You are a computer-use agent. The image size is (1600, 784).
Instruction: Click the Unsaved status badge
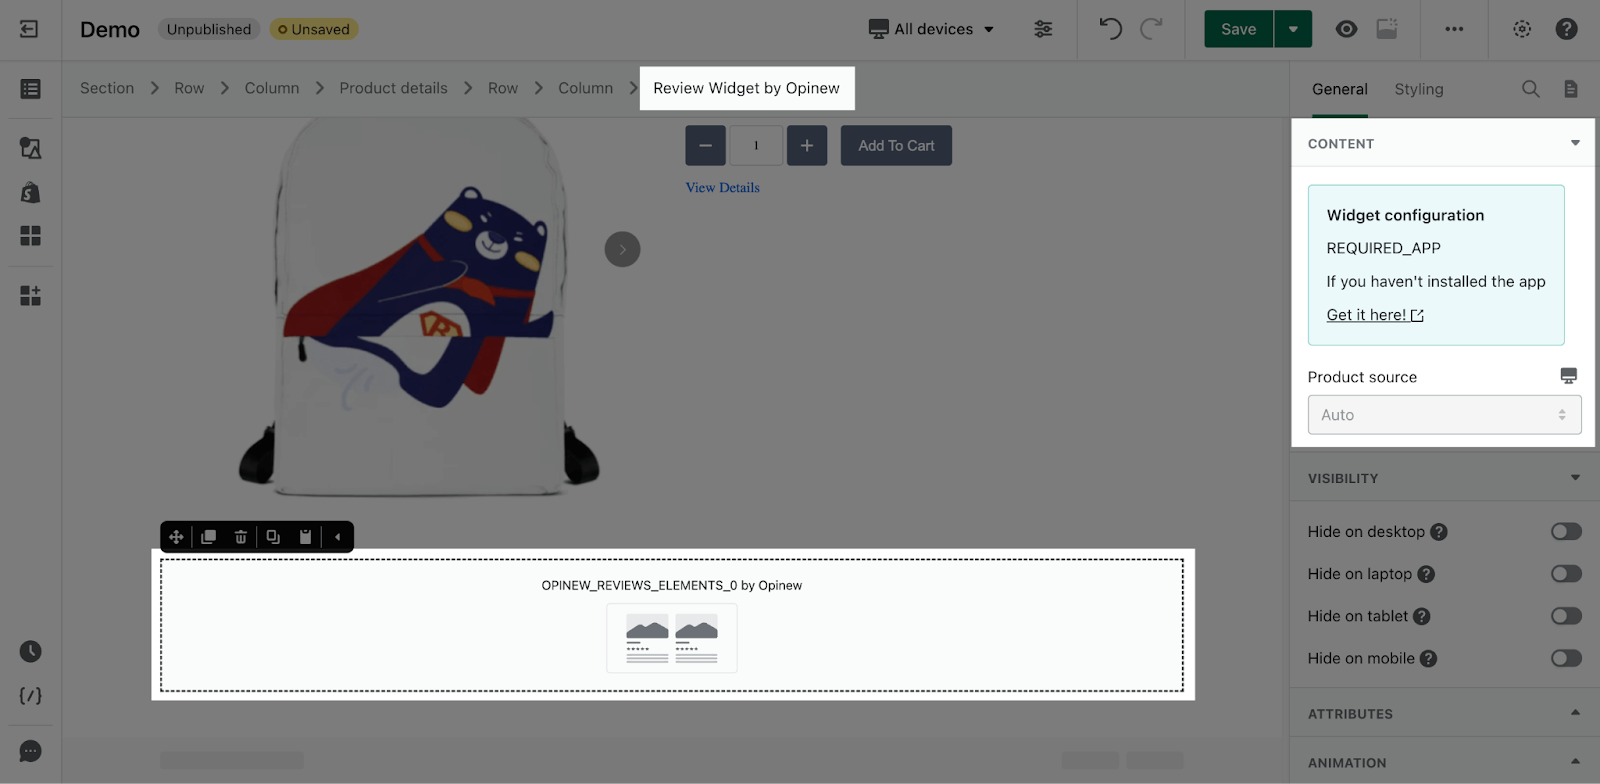click(x=314, y=29)
